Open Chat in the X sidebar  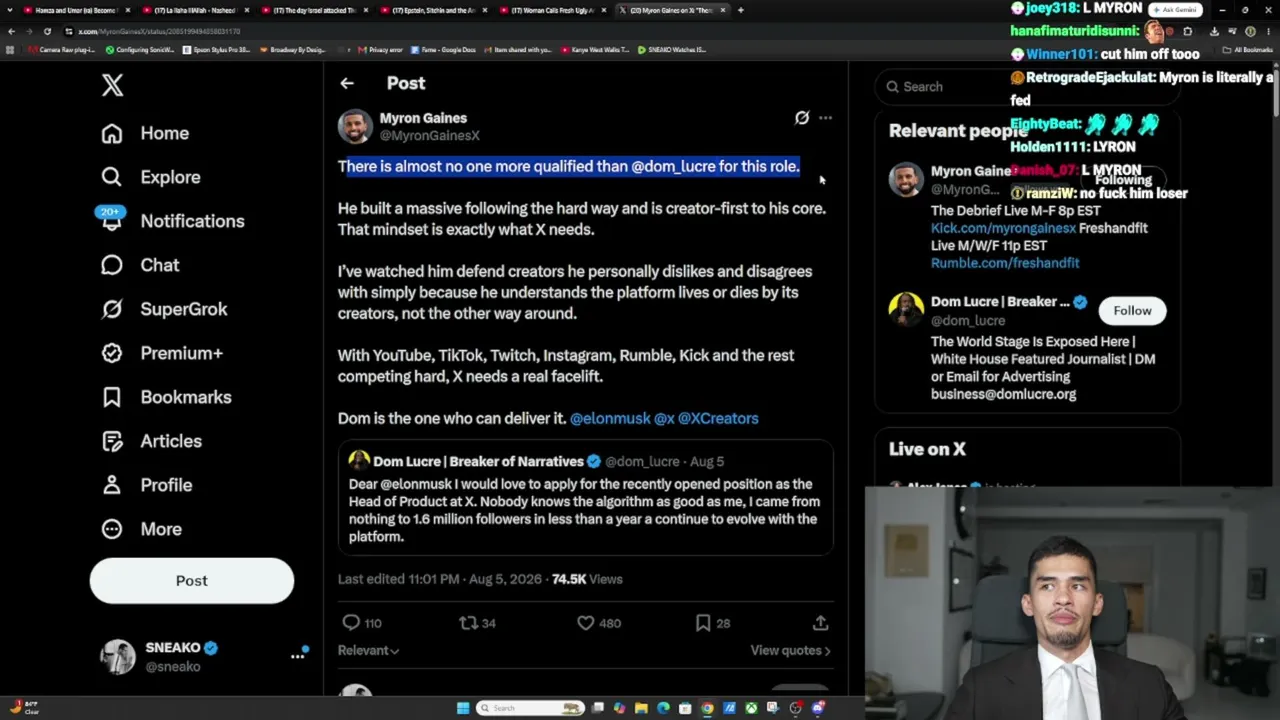point(140,265)
